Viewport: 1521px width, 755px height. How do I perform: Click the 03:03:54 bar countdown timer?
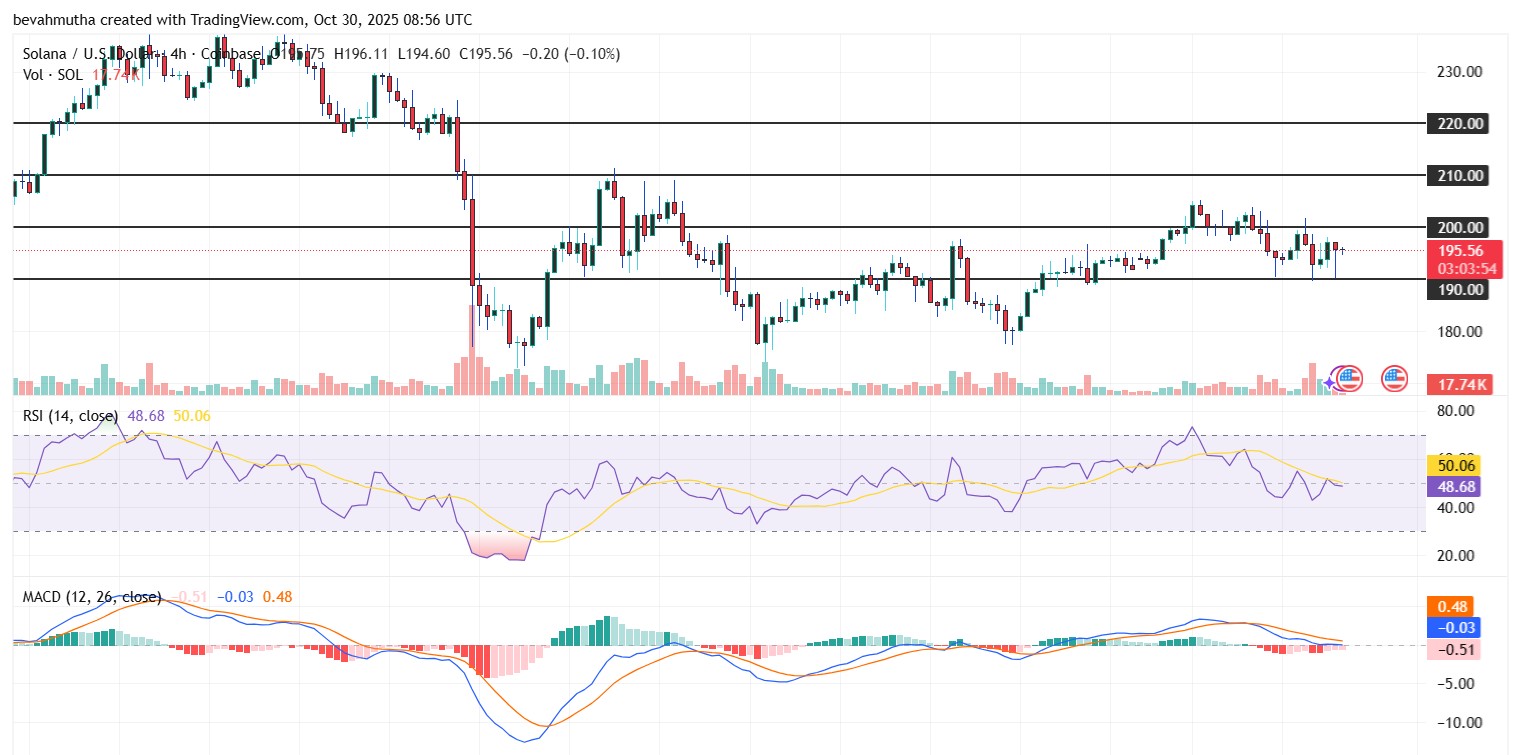pyautogui.click(x=1466, y=269)
